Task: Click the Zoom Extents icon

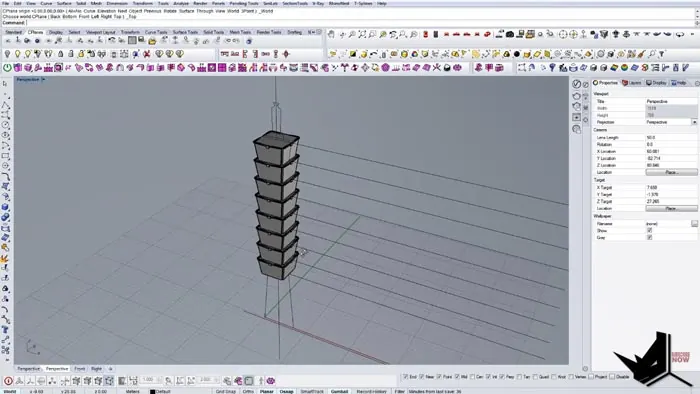Action: [x=362, y=34]
